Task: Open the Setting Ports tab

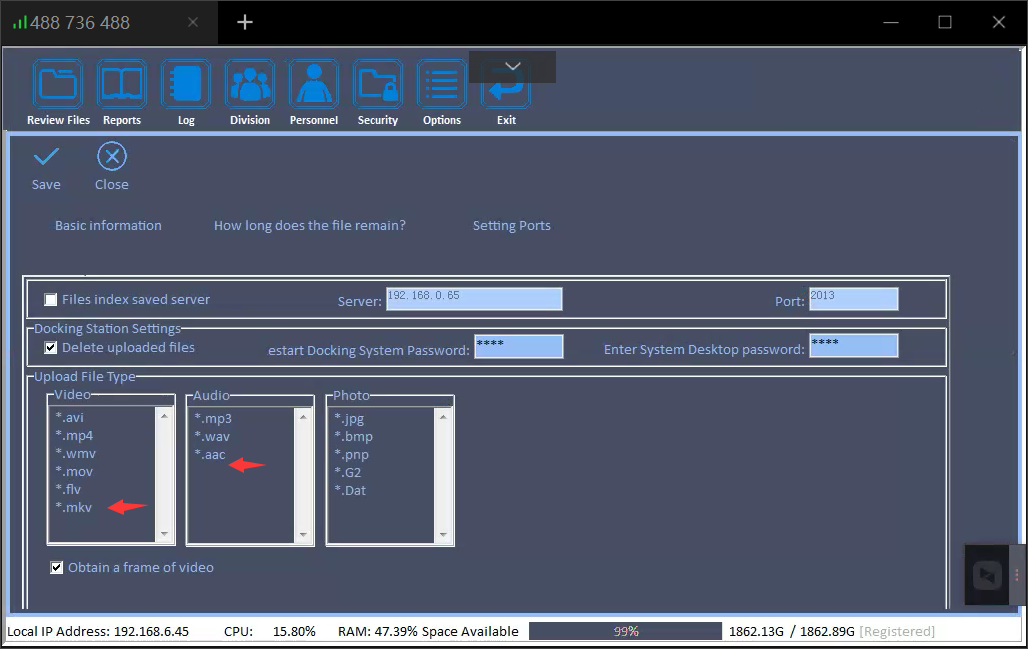Action: [x=511, y=226]
